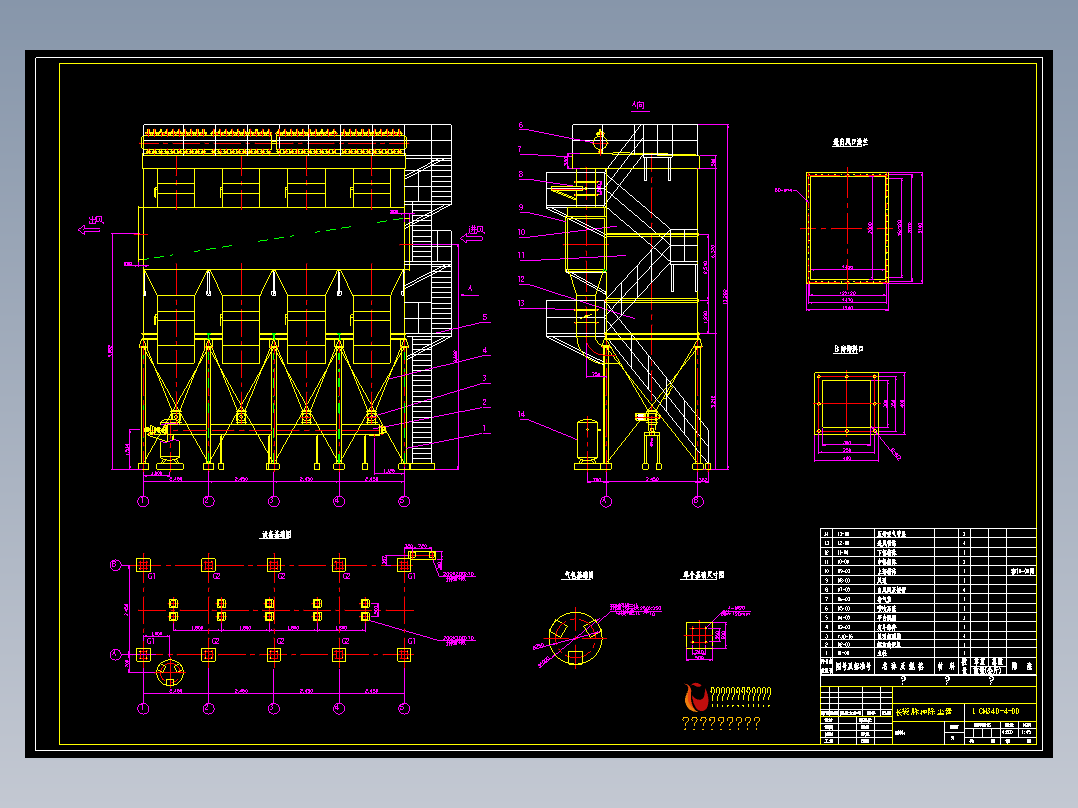Select the air tank vessel in side view
This screenshot has height=808, width=1078.
tap(587, 440)
